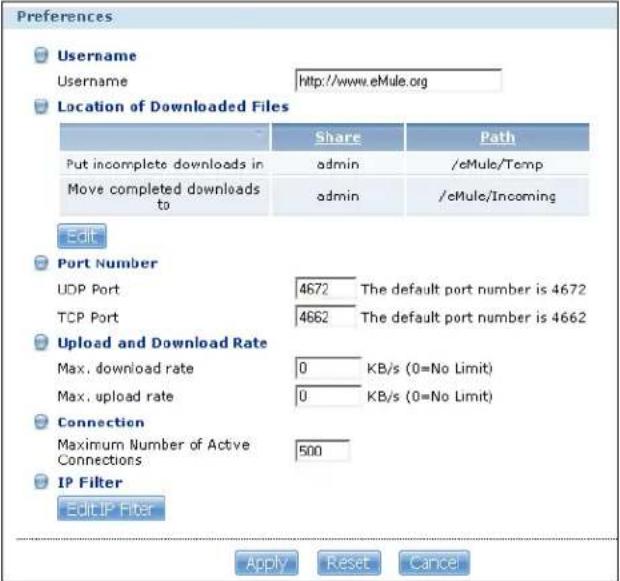Click the Location of Downloaded Files heading
This screenshot has width=620, height=581.
pos(173,106)
